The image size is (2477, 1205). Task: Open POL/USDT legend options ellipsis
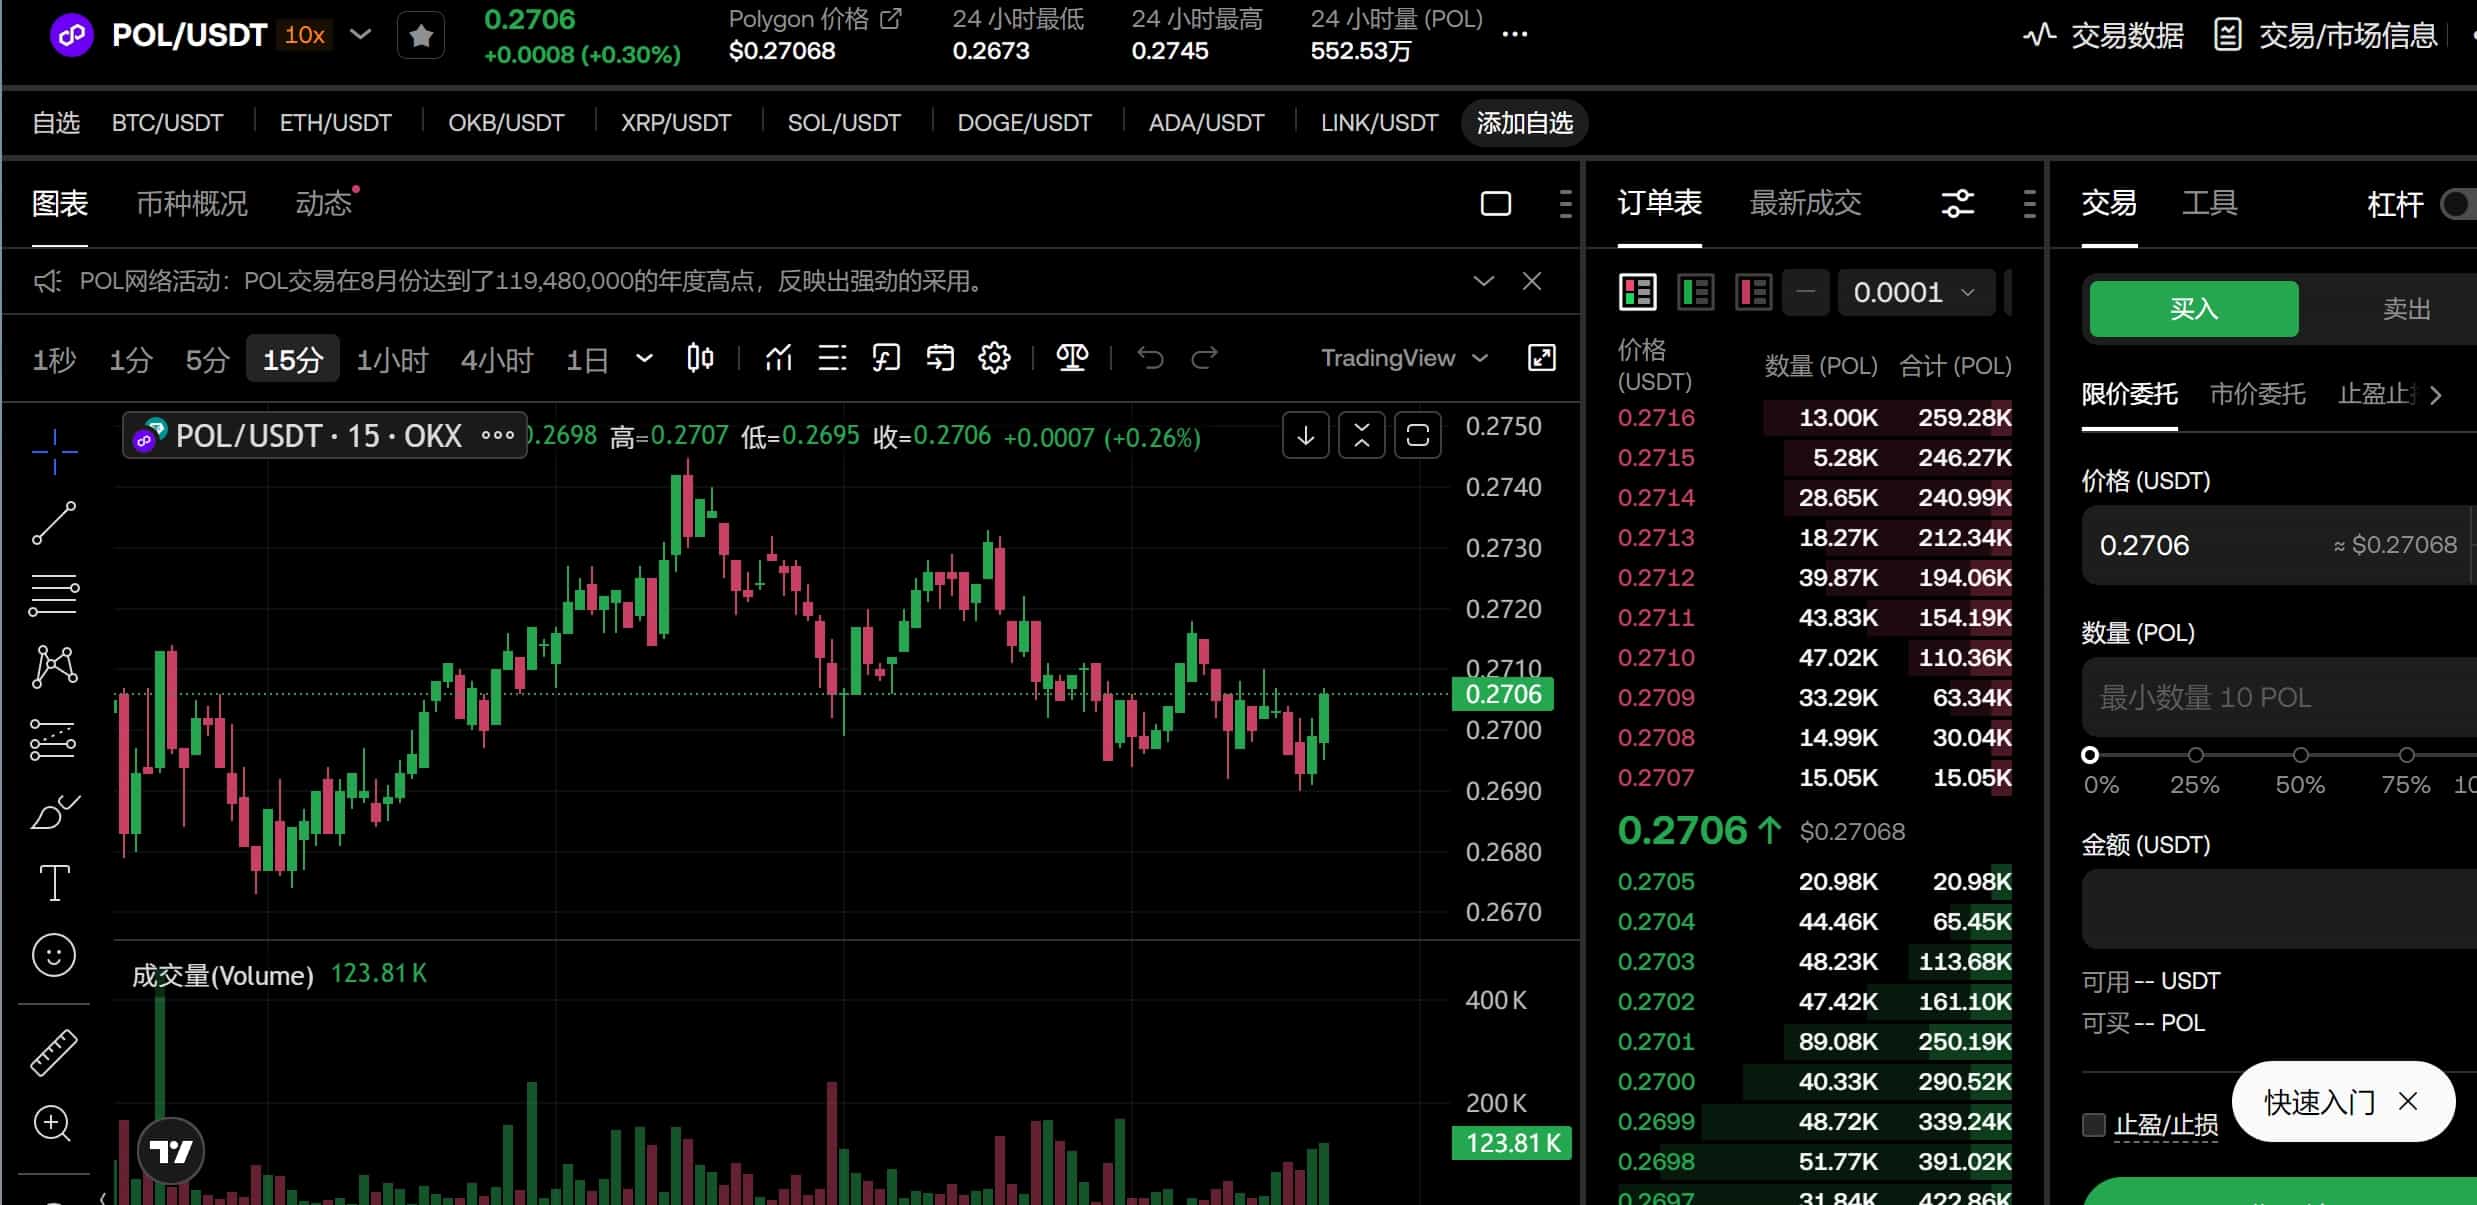click(497, 435)
